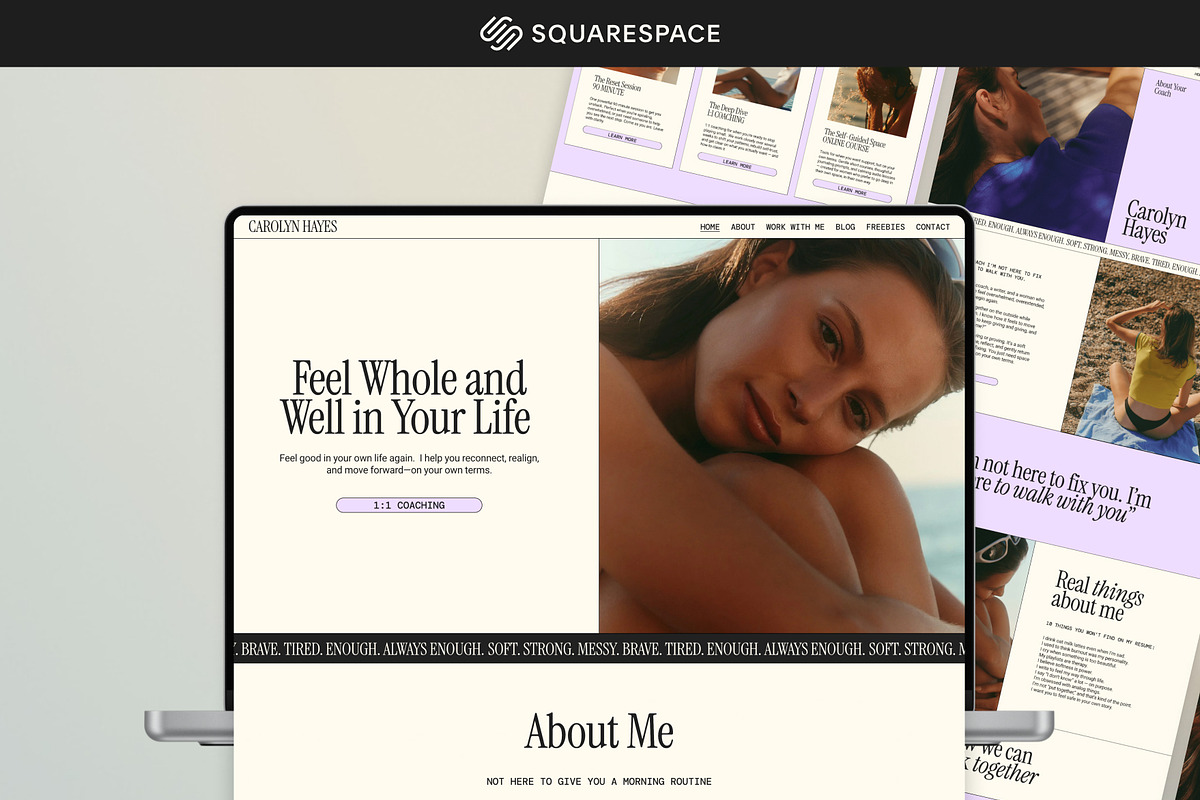1200x800 pixels.
Task: Click LEARN MORE under The Self-Guided Space
Action: click(x=852, y=189)
